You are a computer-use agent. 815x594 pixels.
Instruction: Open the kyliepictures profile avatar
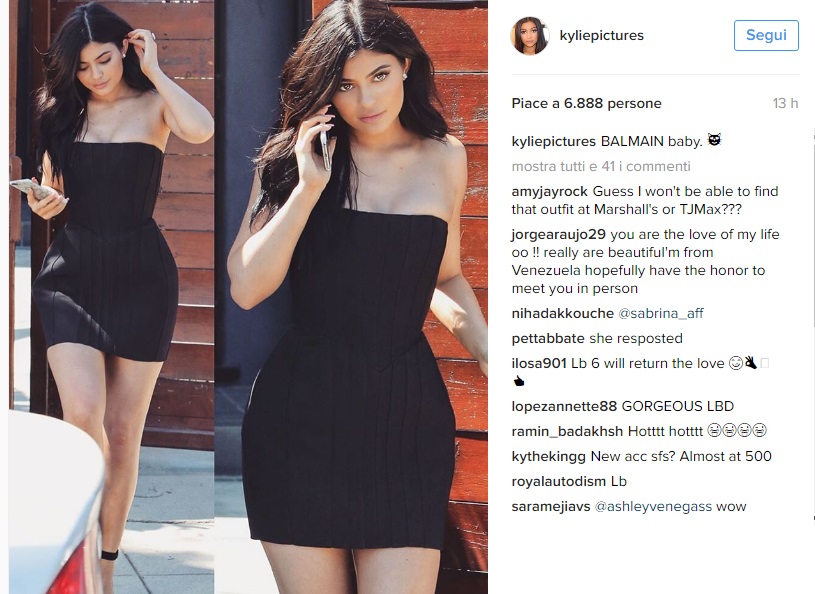point(530,35)
